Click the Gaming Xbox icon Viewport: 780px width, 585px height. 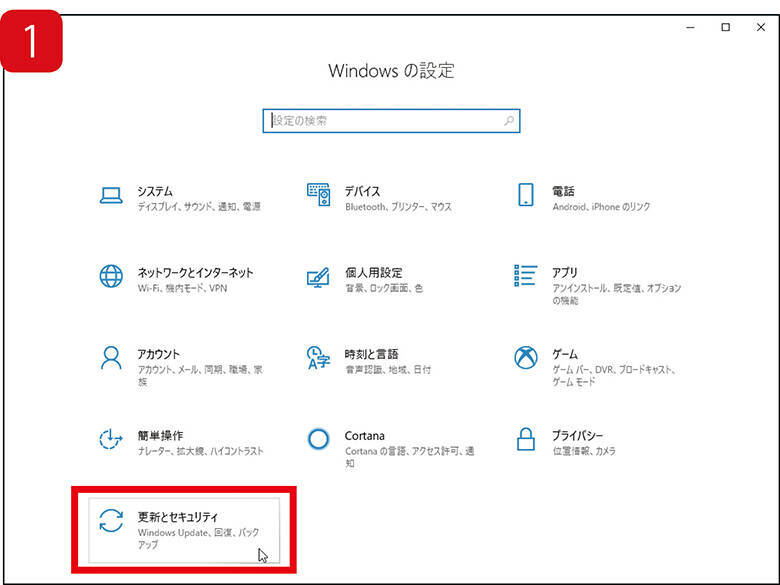[x=525, y=358]
